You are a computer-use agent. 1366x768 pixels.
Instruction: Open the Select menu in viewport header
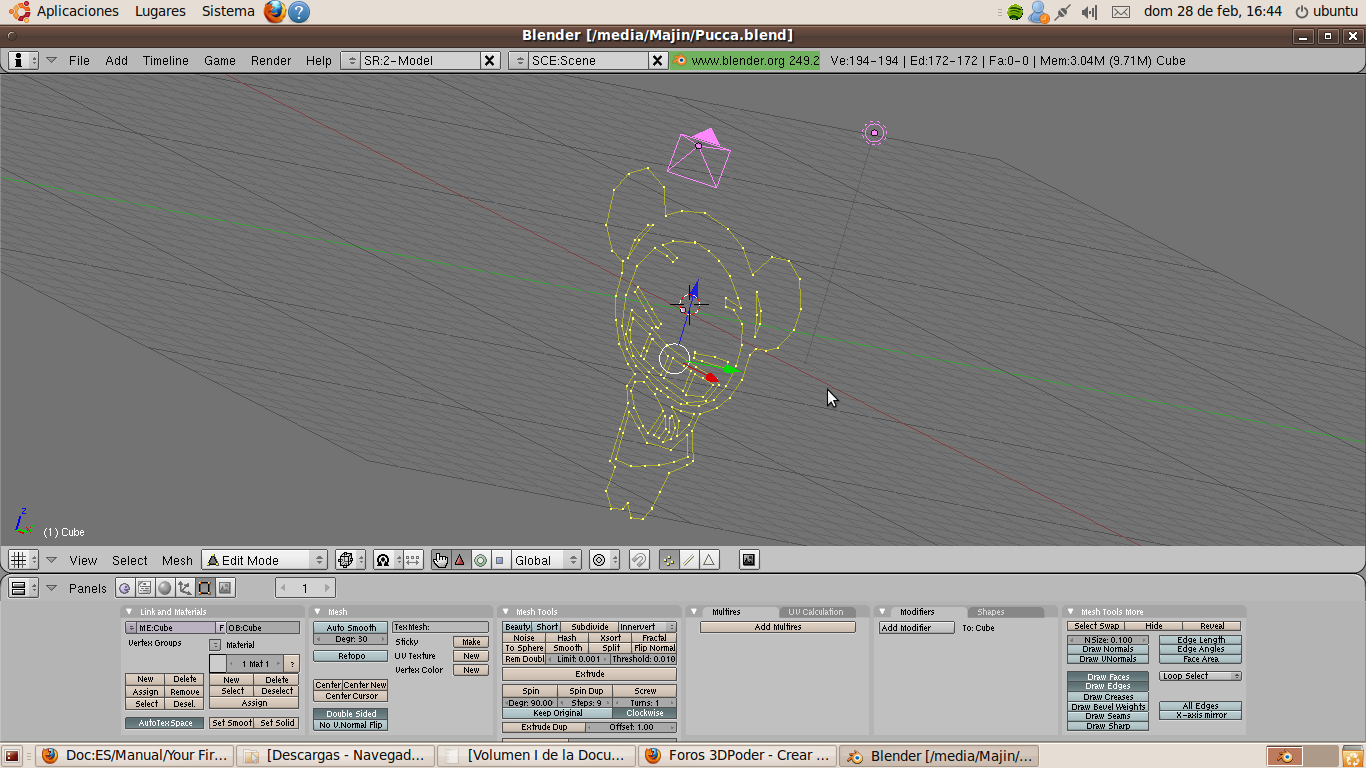(x=130, y=560)
